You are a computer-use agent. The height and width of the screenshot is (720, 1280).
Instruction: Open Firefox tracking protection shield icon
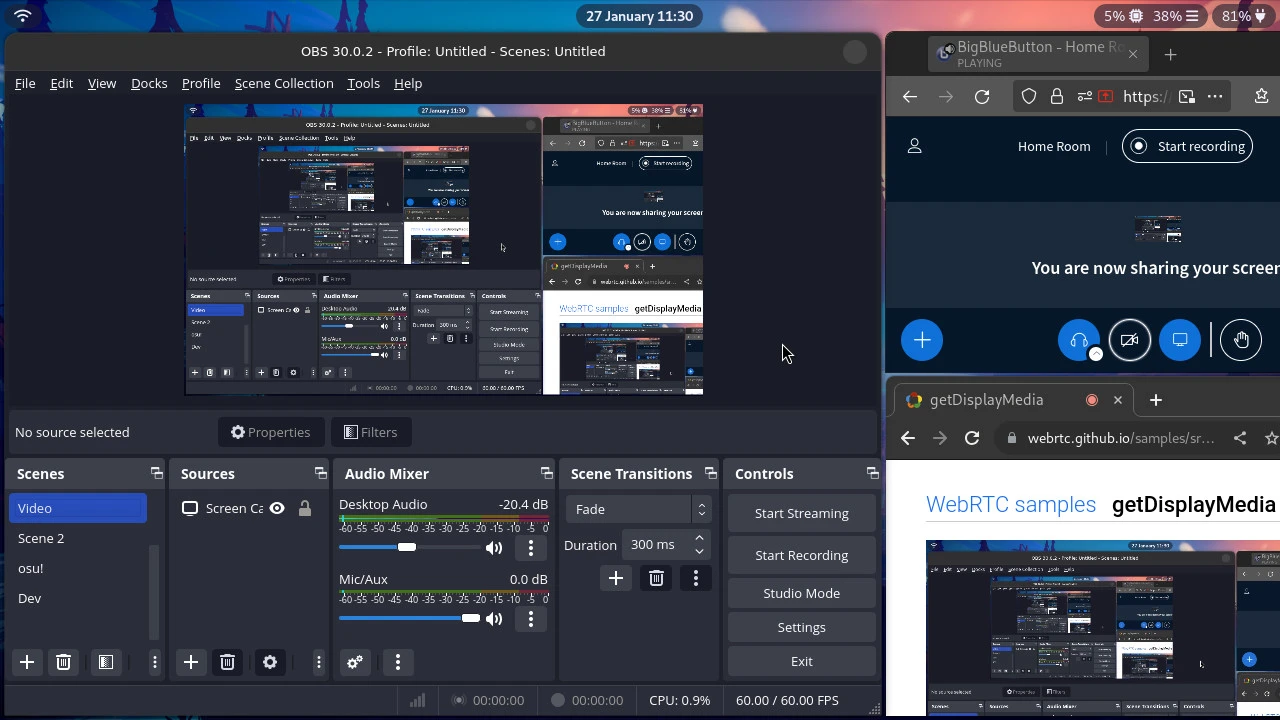tap(1029, 96)
